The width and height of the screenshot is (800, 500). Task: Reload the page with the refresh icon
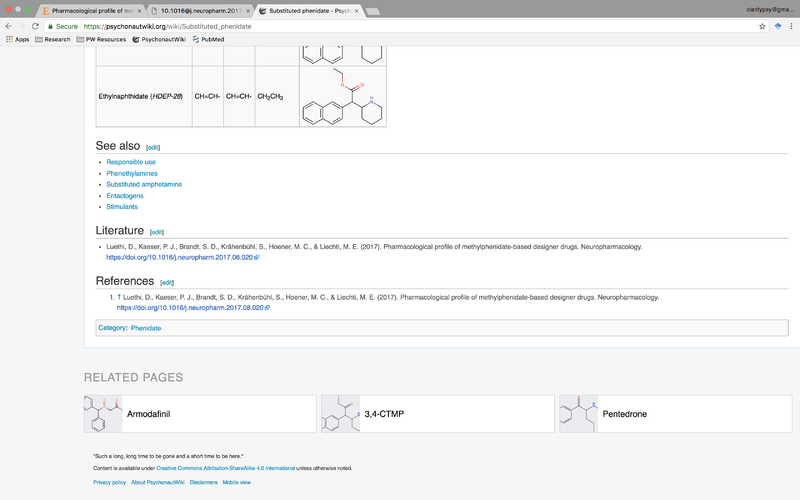(x=36, y=25)
